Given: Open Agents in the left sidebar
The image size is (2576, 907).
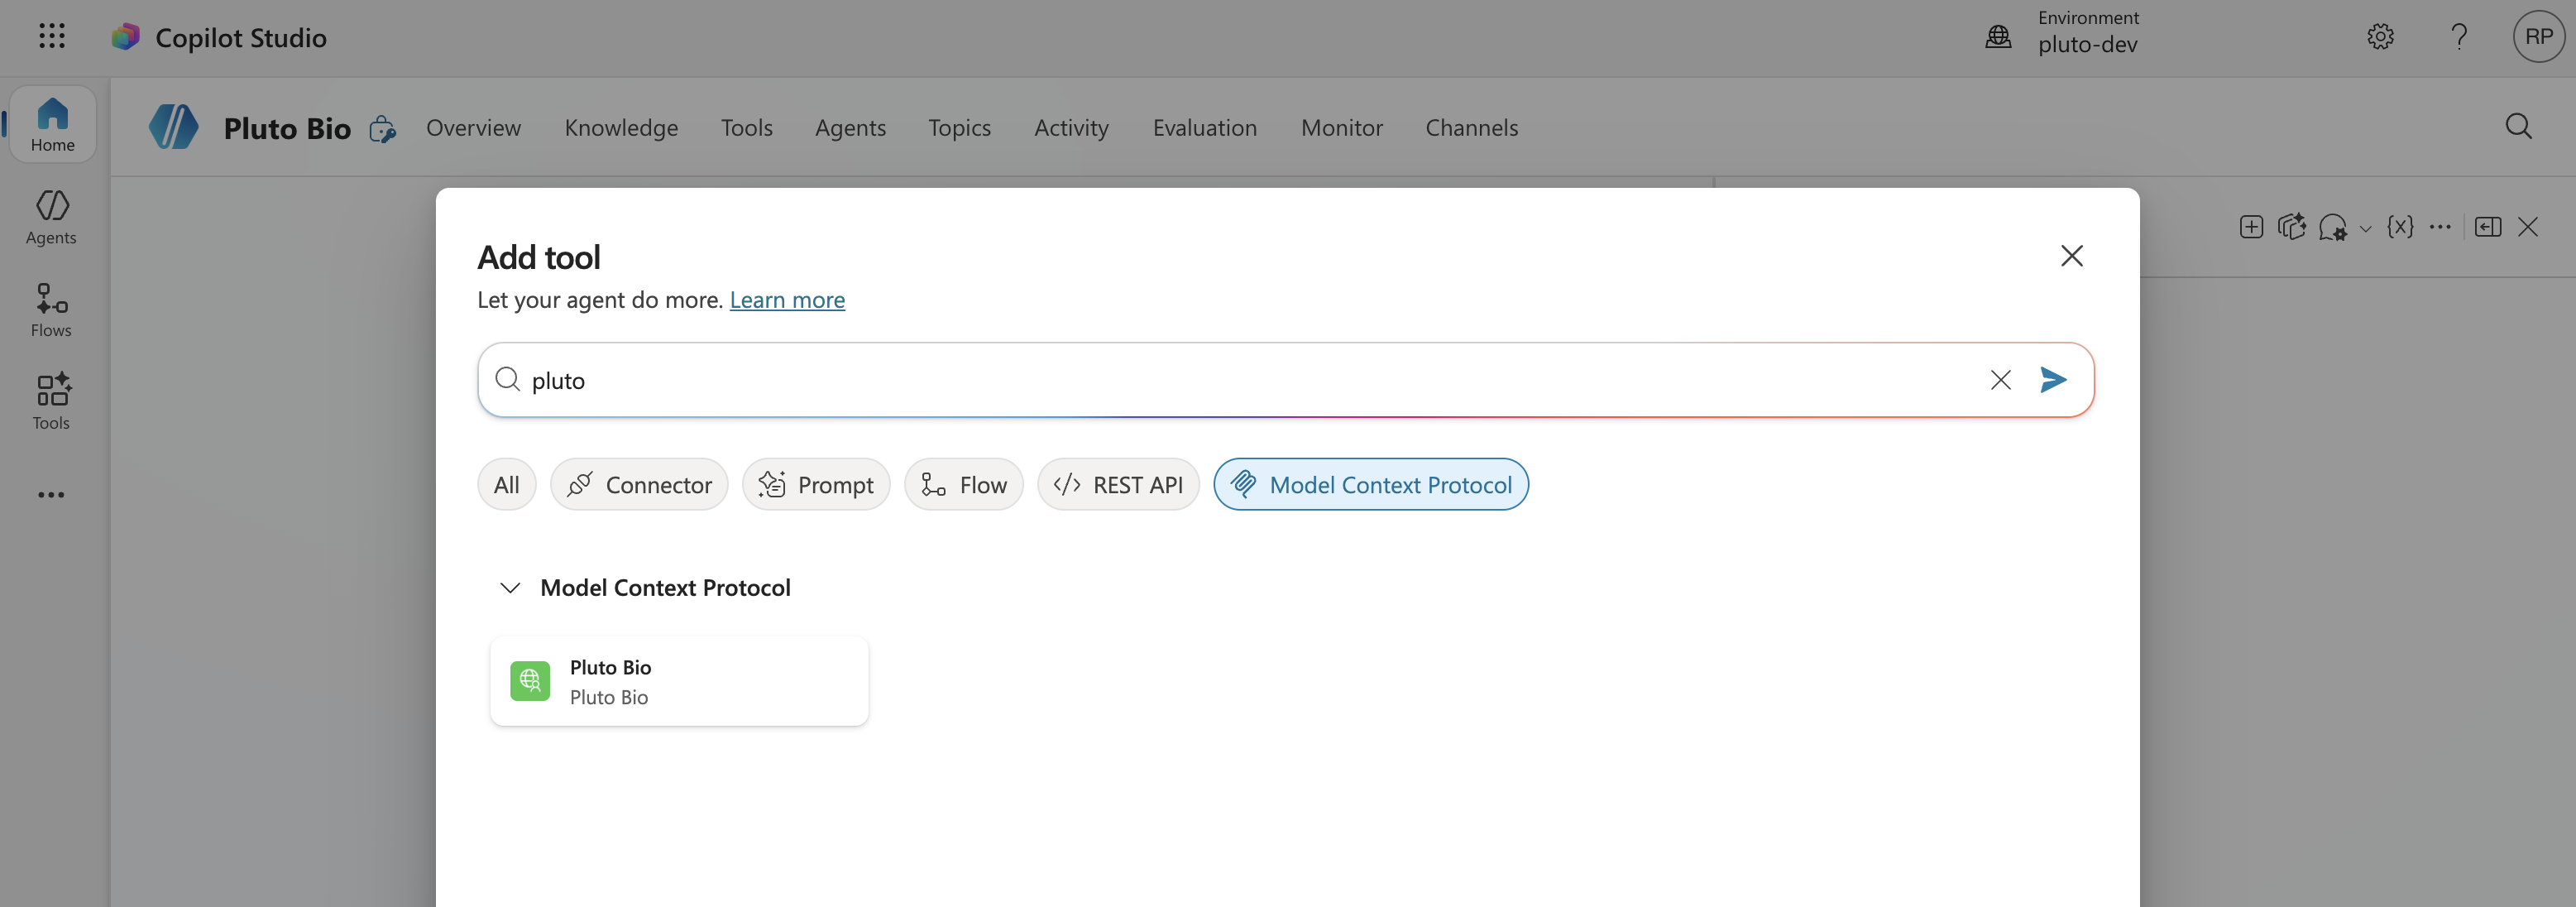Looking at the screenshot, I should click(x=52, y=217).
